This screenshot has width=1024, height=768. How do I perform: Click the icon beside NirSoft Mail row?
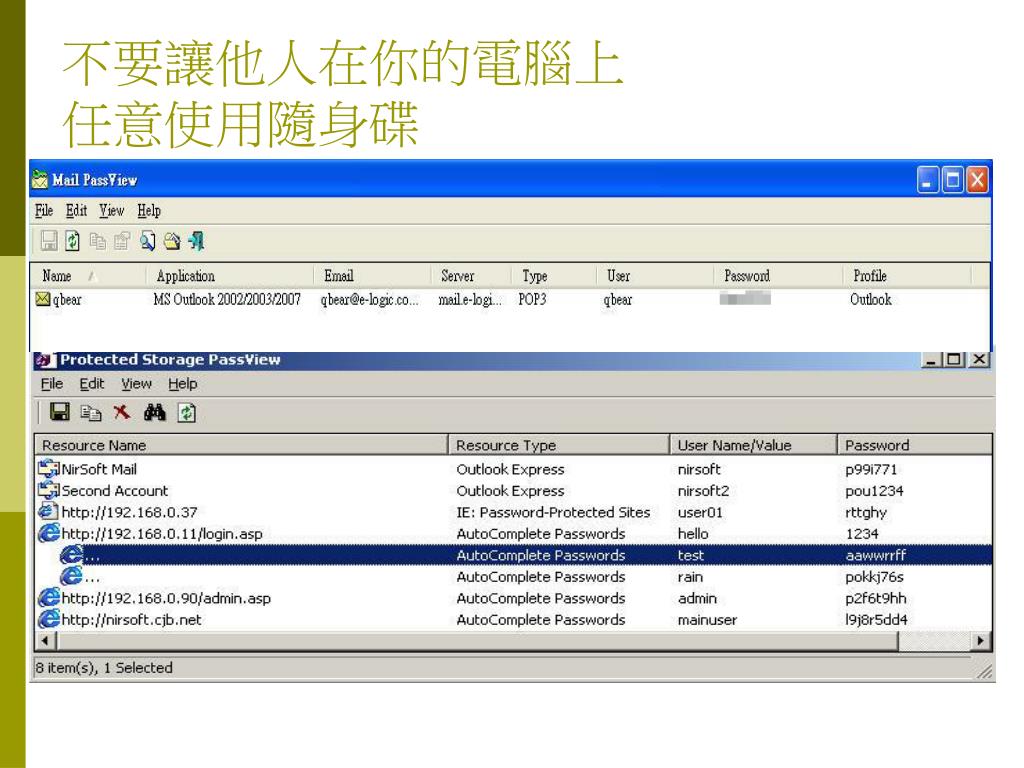point(49,468)
